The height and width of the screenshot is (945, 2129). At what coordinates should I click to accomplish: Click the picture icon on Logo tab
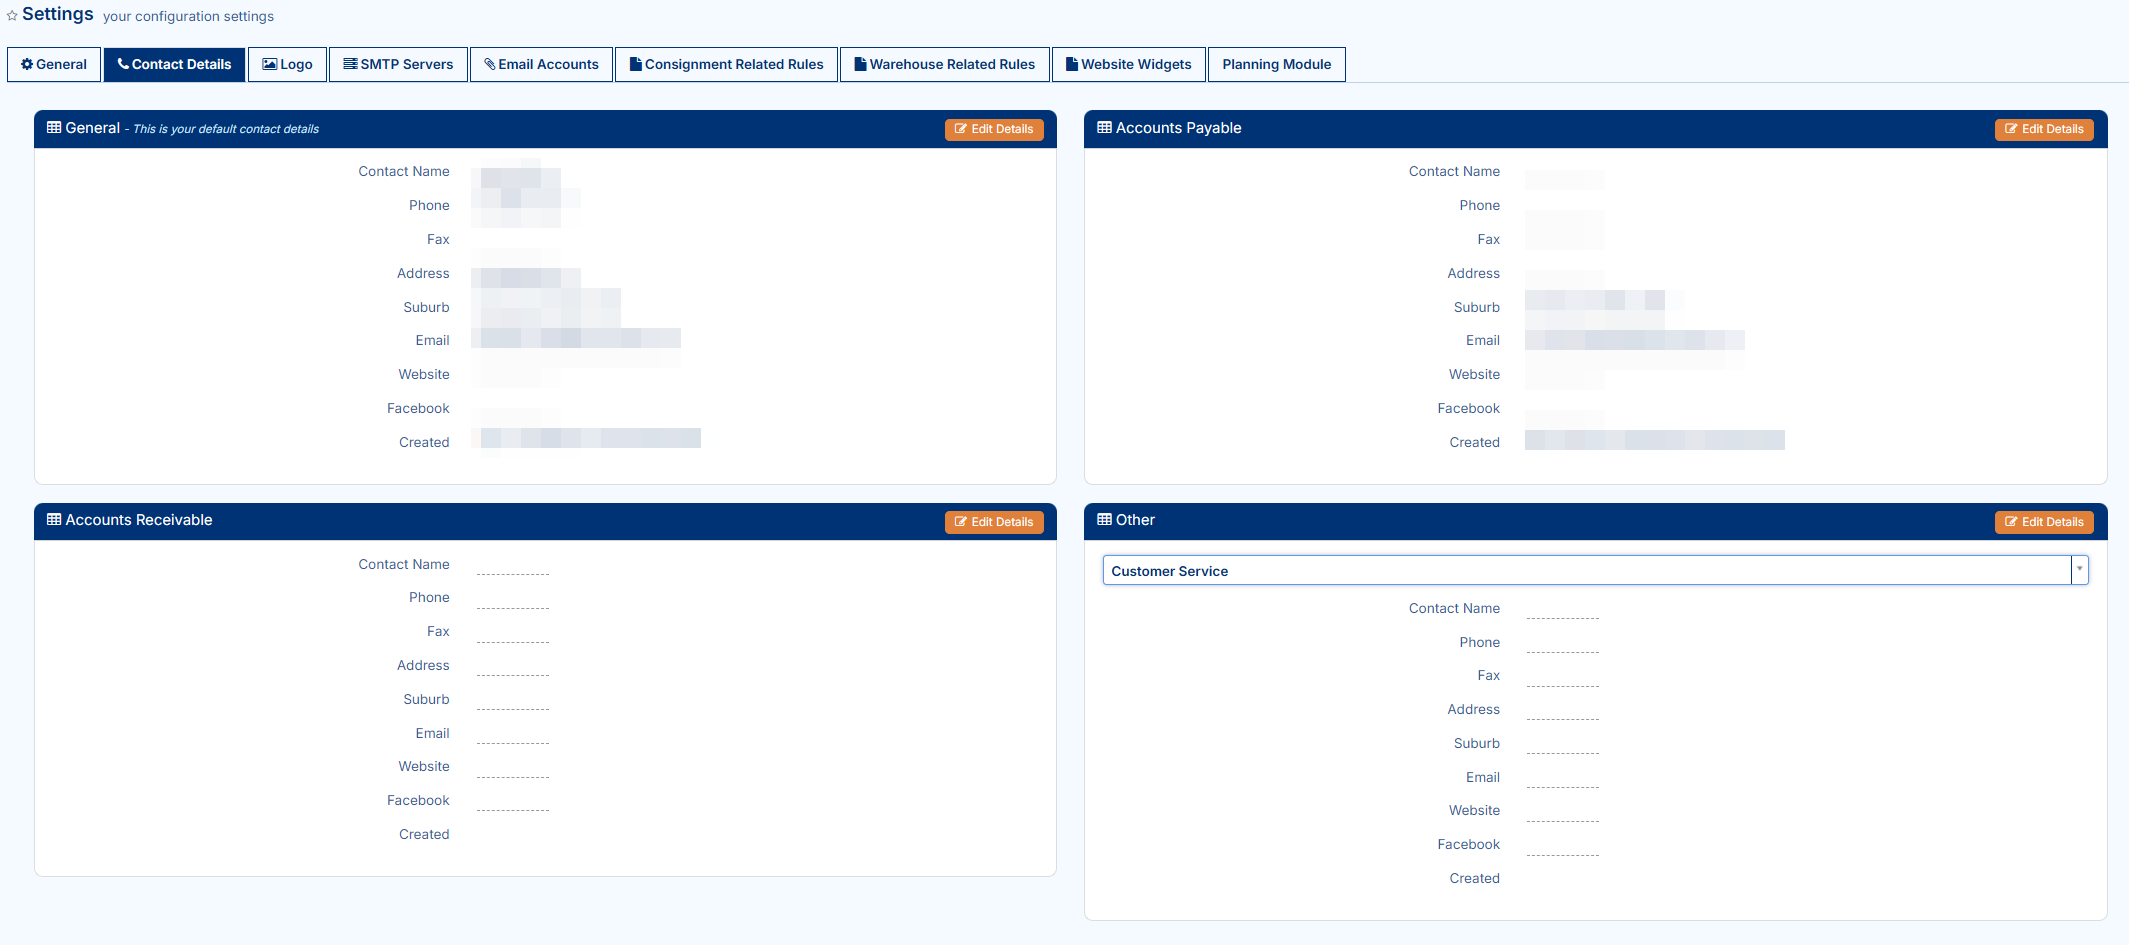coord(269,64)
